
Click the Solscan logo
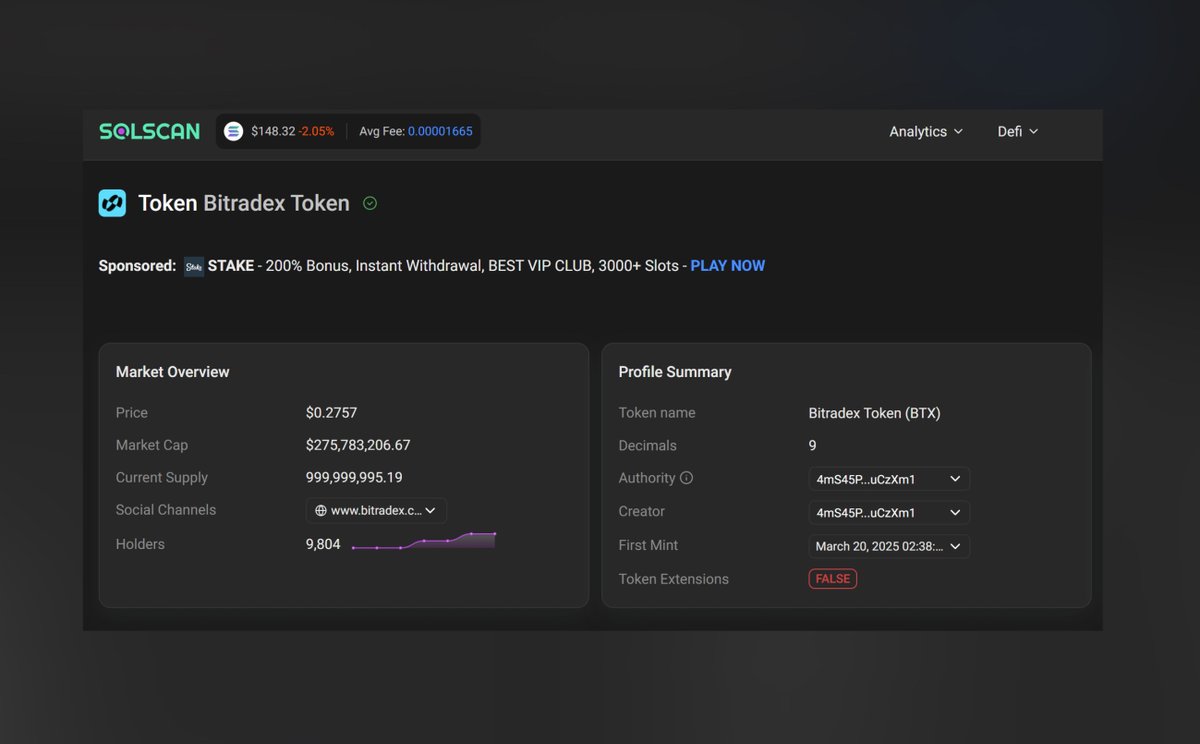coord(149,131)
